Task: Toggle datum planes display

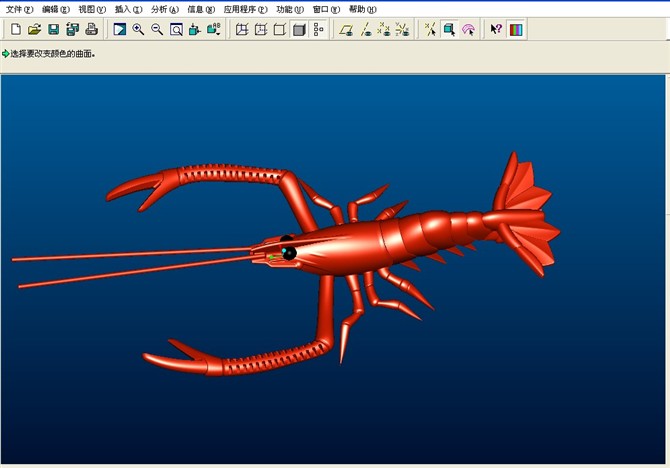Action: coord(346,30)
